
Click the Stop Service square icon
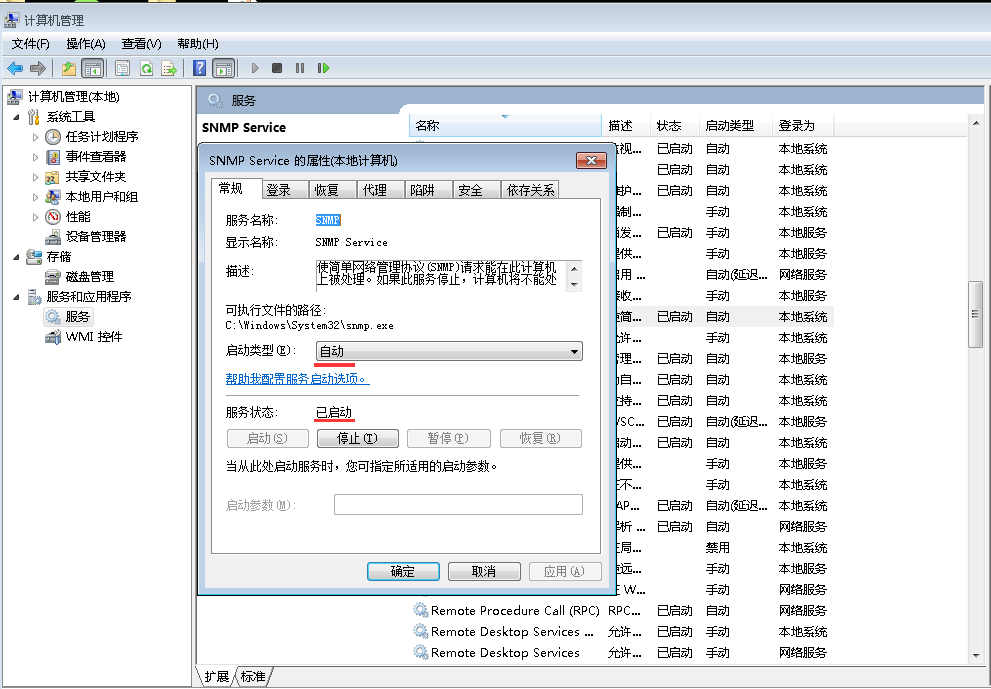tap(277, 68)
